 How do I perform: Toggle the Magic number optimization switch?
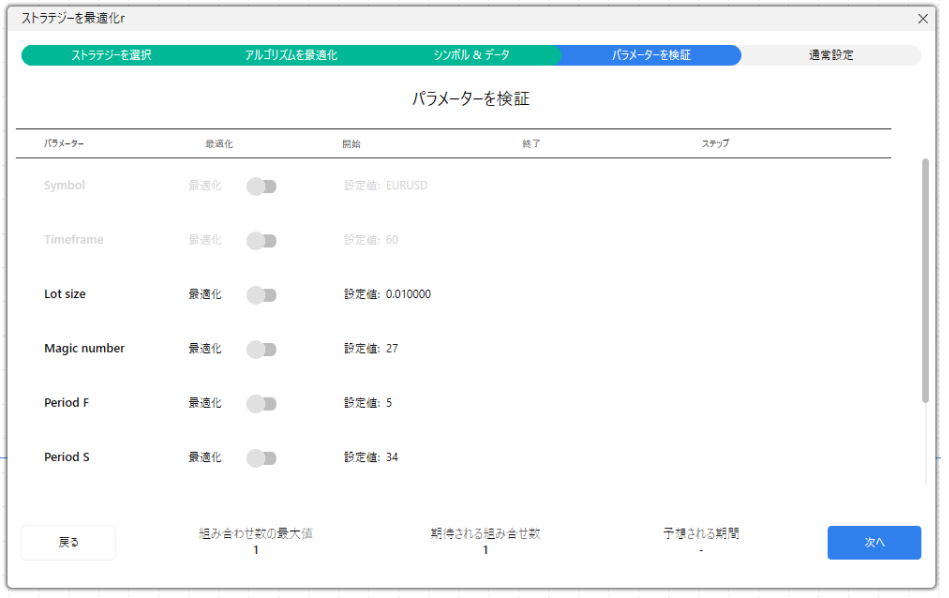point(261,349)
